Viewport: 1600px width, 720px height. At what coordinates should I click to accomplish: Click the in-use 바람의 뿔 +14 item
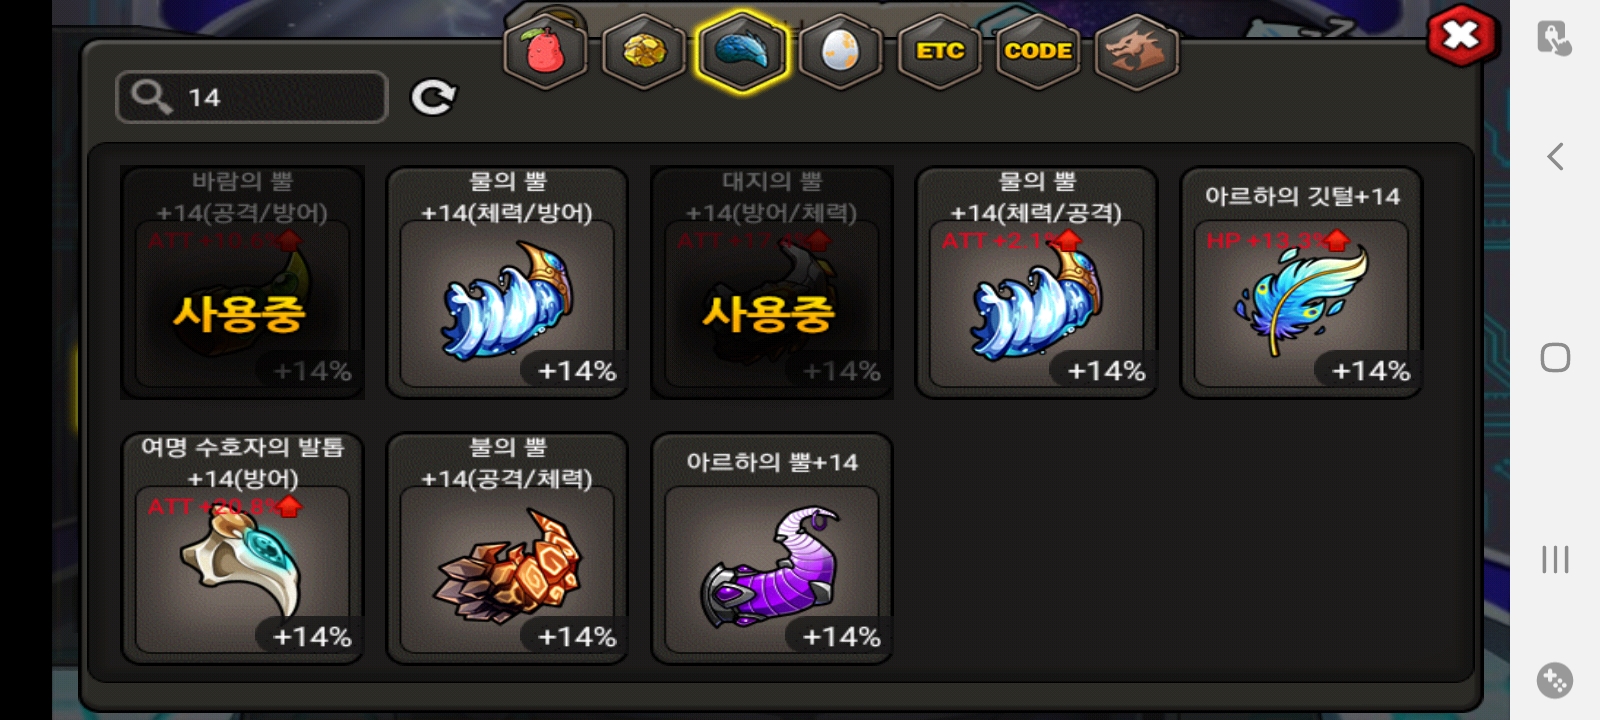242,282
